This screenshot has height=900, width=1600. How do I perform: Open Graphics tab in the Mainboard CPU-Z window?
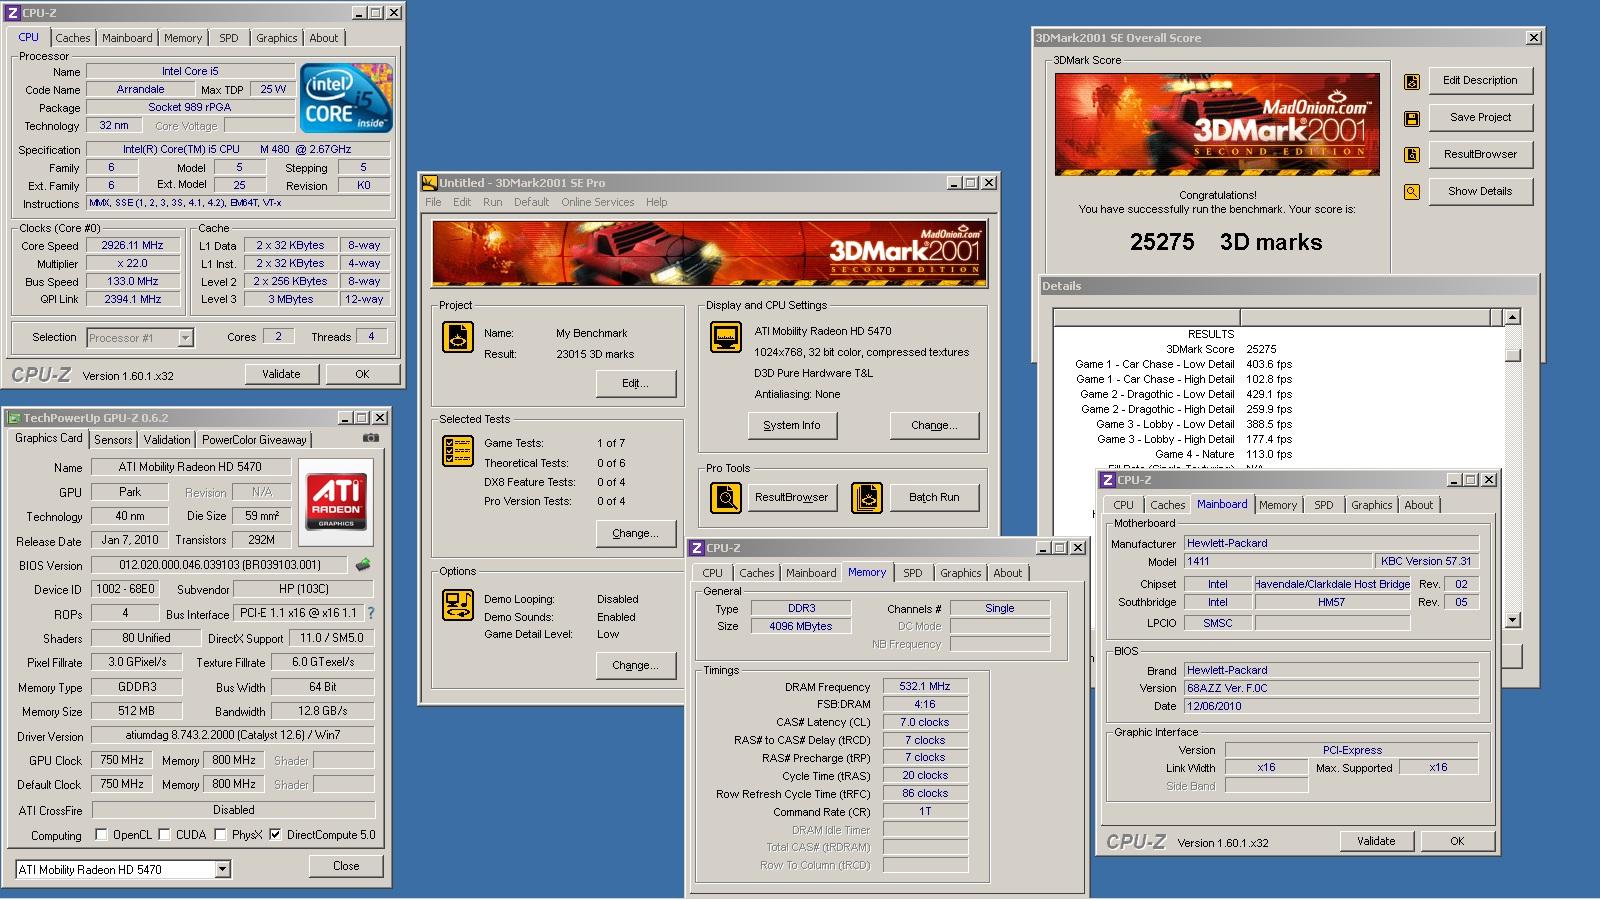pyautogui.click(x=1371, y=505)
